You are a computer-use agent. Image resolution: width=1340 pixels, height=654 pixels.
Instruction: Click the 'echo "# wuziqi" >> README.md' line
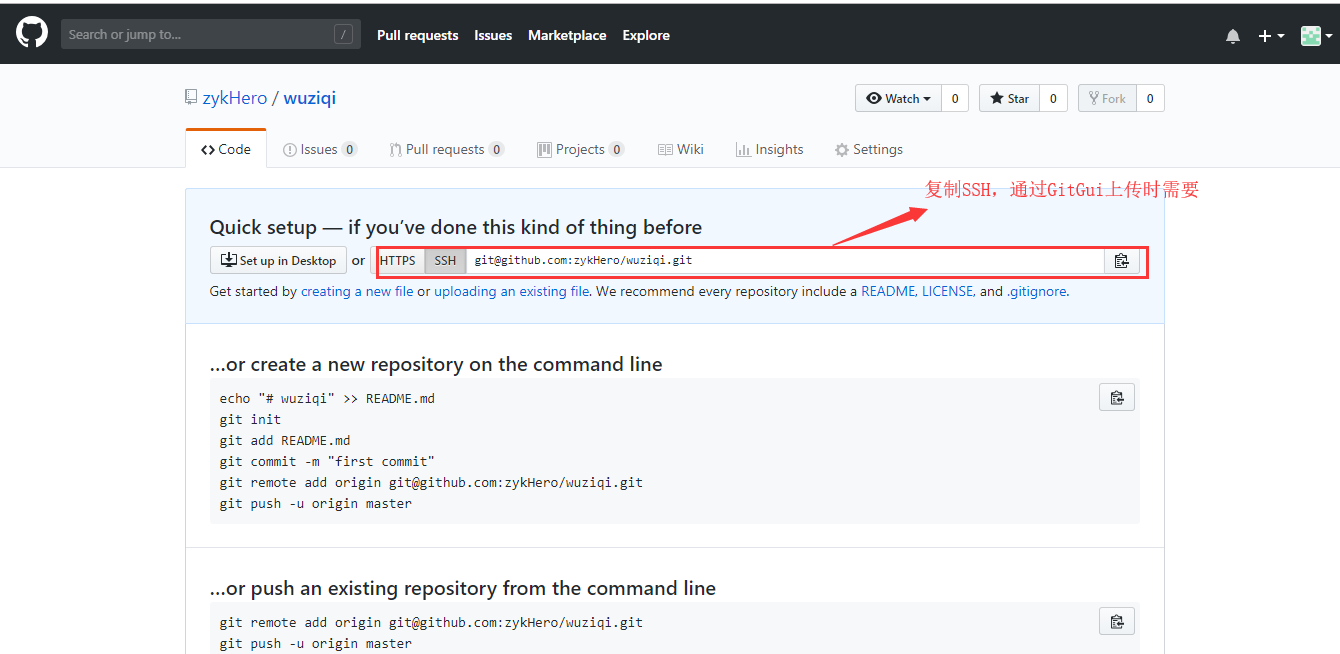[x=327, y=398]
